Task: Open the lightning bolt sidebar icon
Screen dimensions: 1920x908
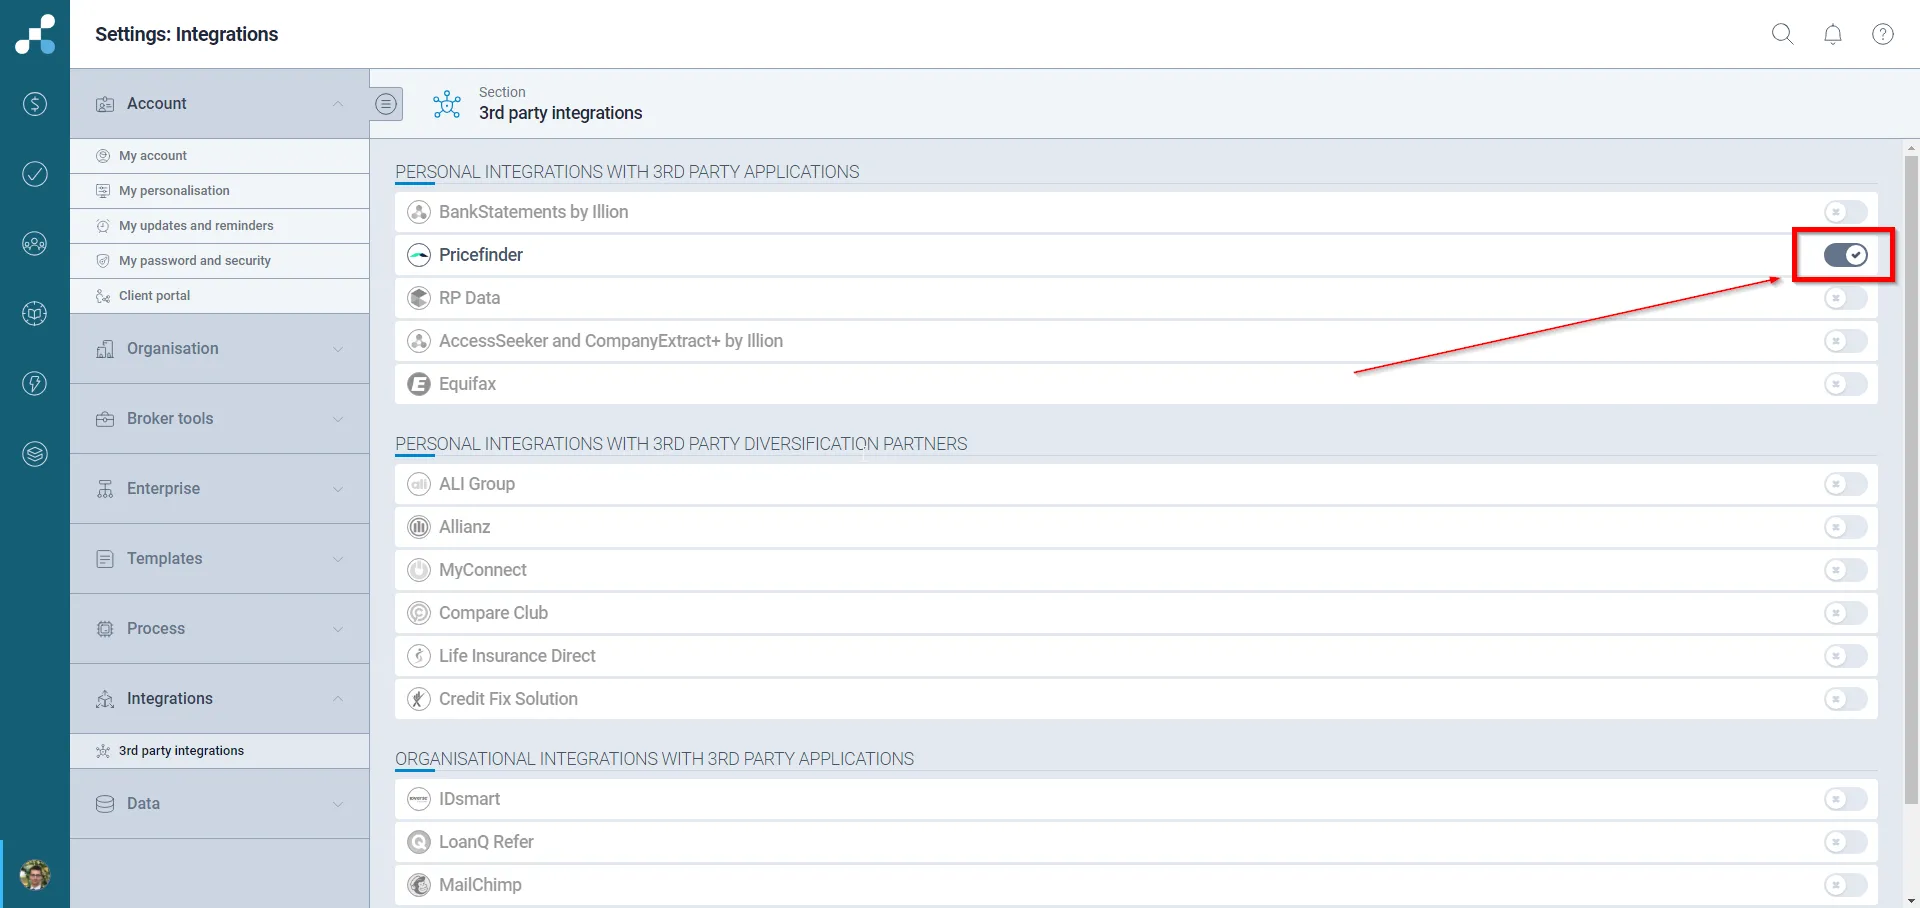Action: click(35, 384)
